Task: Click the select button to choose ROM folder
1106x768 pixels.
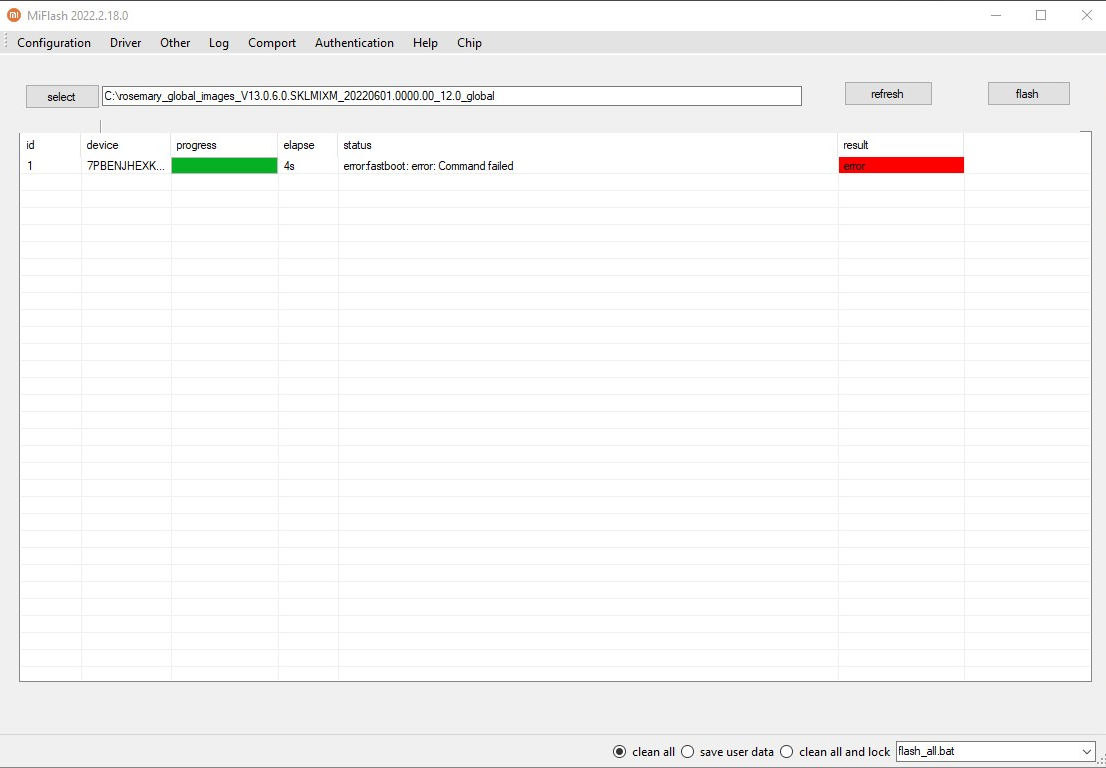Action: tap(62, 97)
